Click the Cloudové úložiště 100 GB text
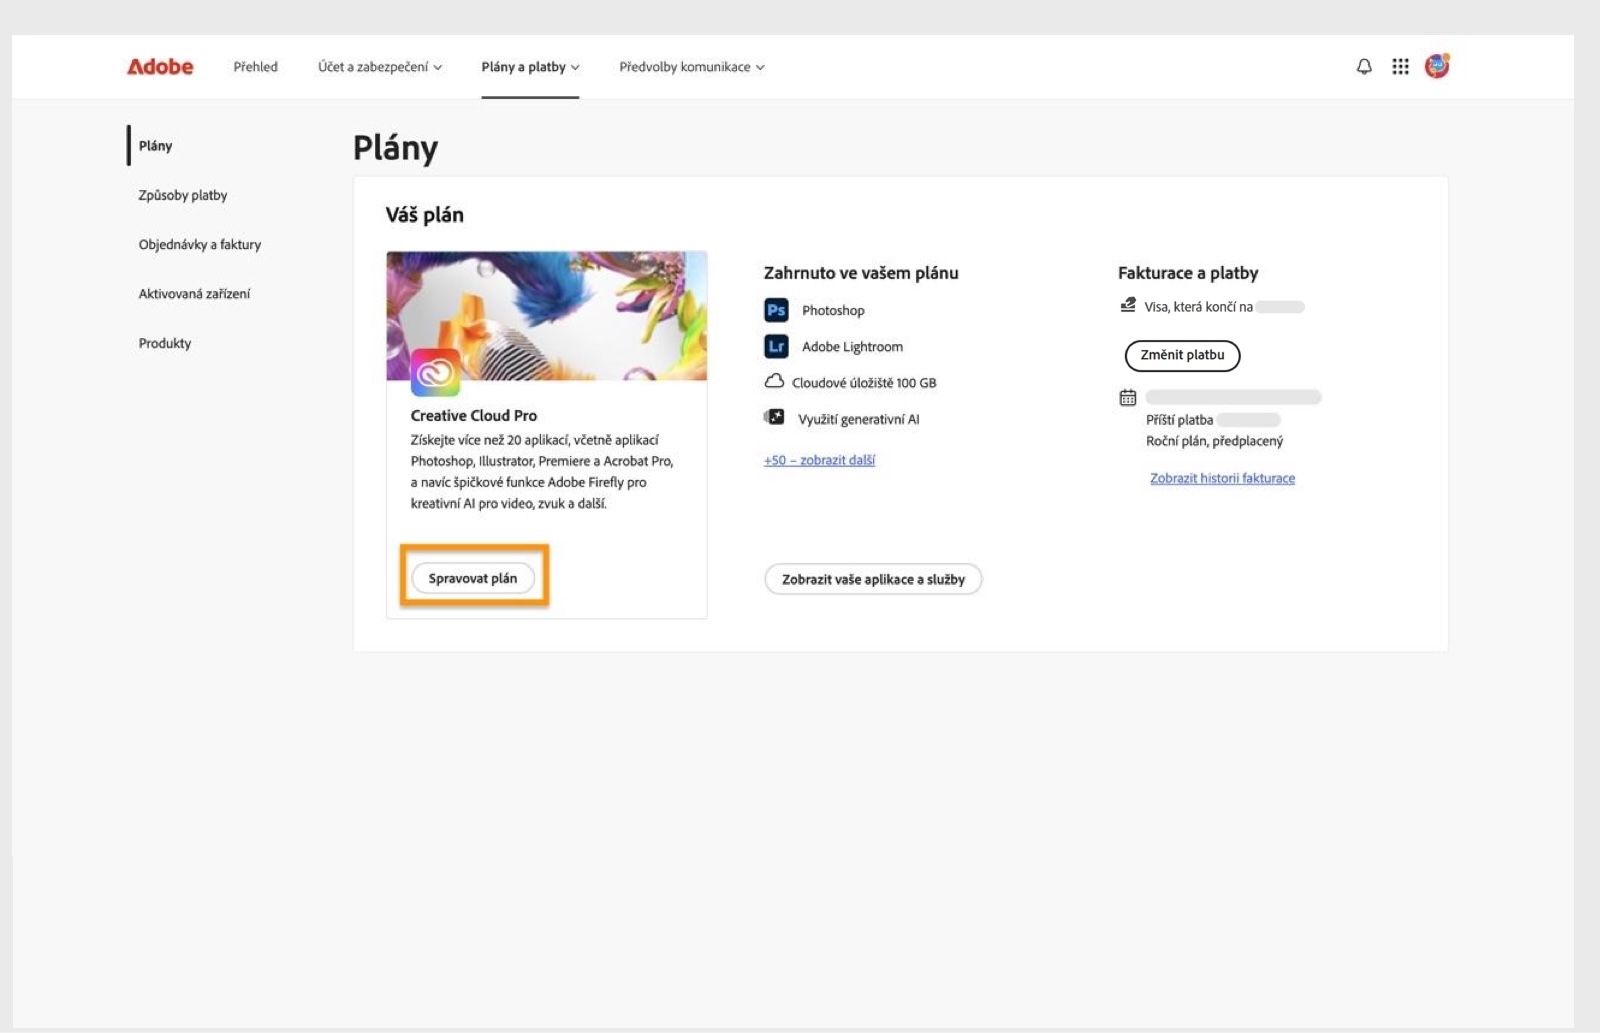 pos(864,383)
